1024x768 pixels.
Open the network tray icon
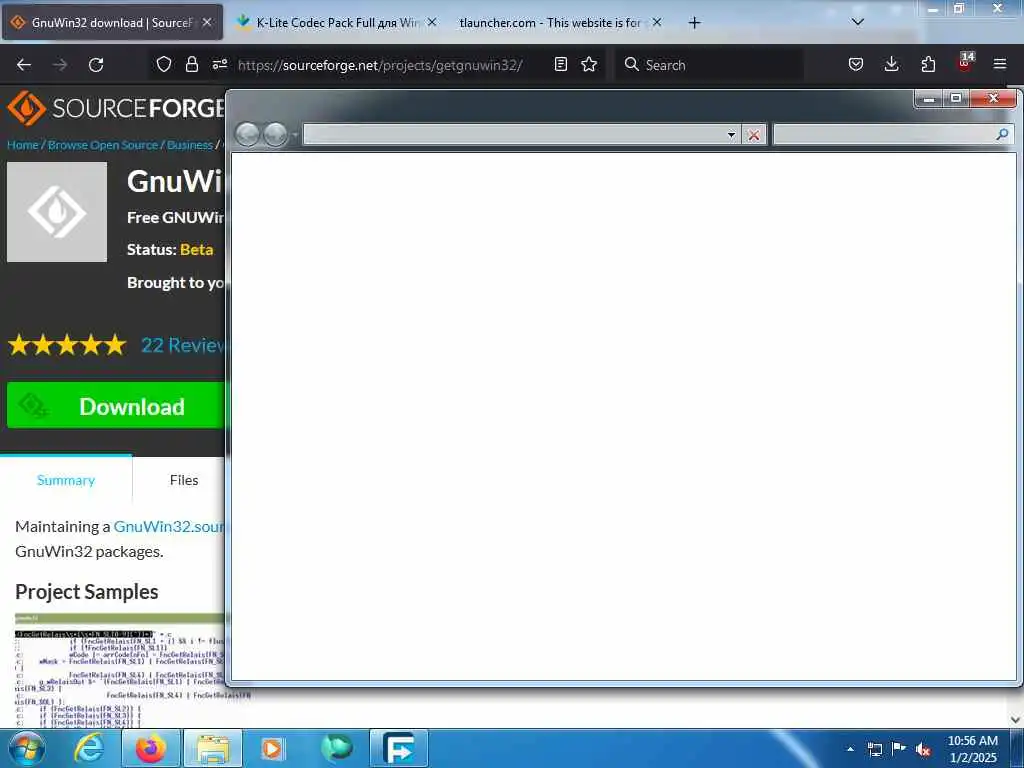click(874, 749)
